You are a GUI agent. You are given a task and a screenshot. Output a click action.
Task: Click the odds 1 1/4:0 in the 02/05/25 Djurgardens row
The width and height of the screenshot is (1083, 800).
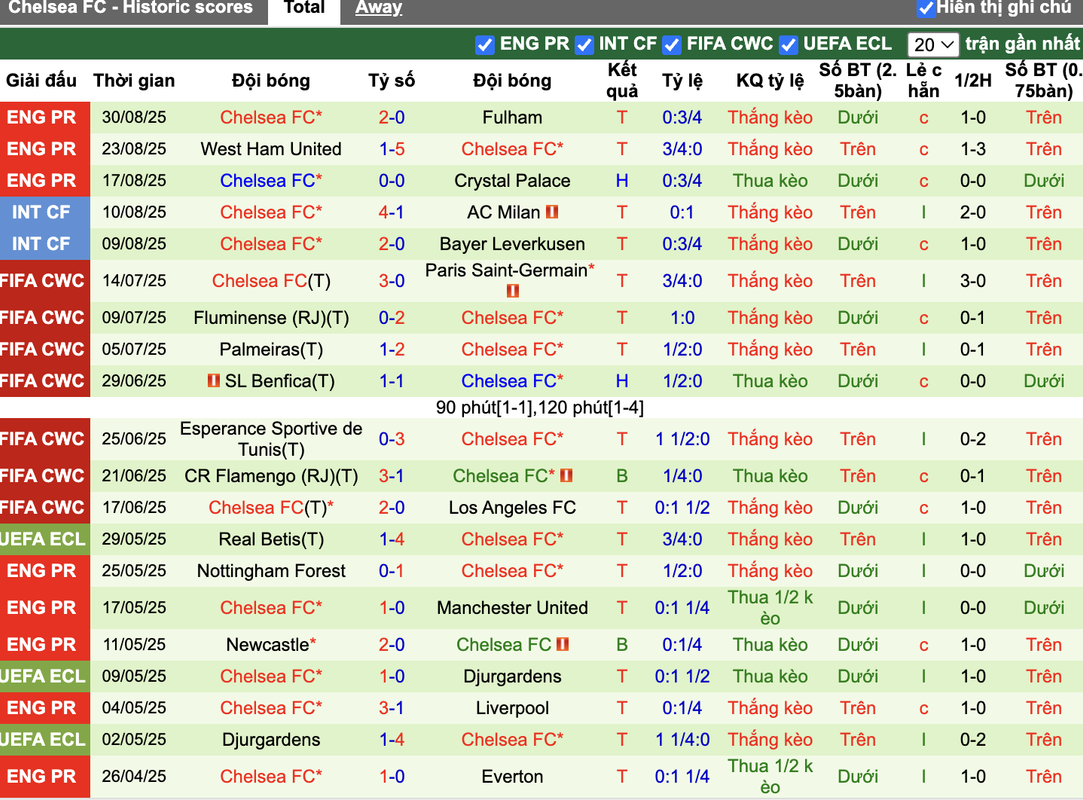coord(682,740)
